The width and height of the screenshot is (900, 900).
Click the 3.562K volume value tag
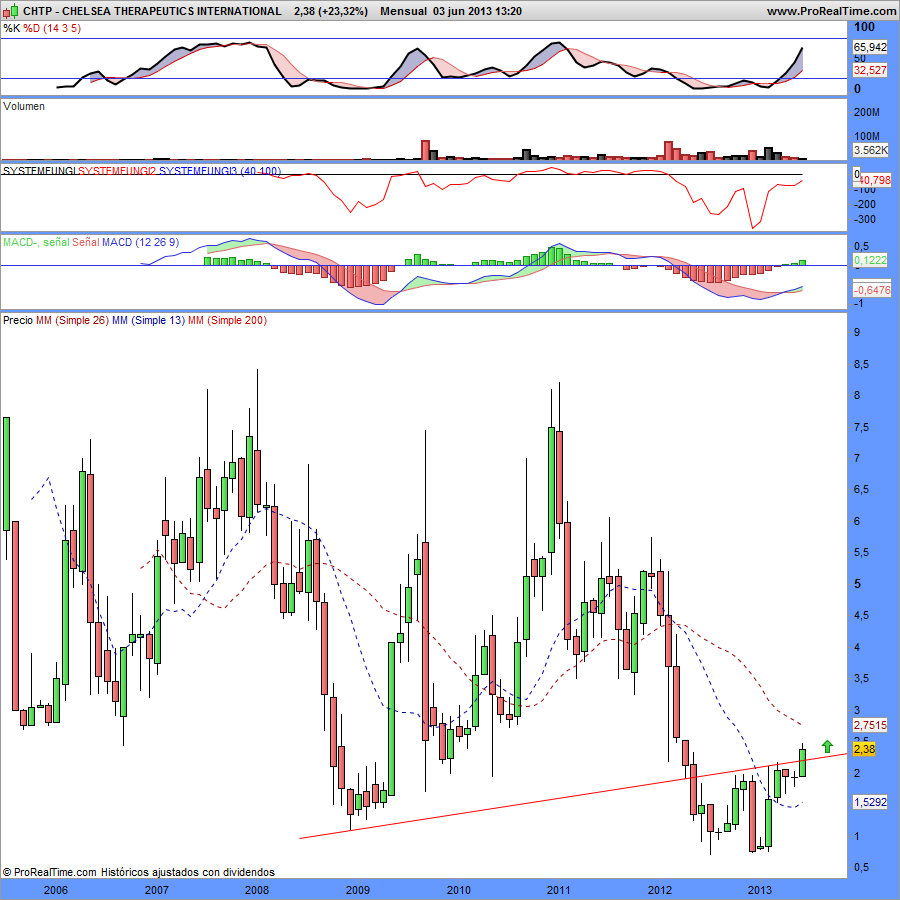[x=870, y=150]
